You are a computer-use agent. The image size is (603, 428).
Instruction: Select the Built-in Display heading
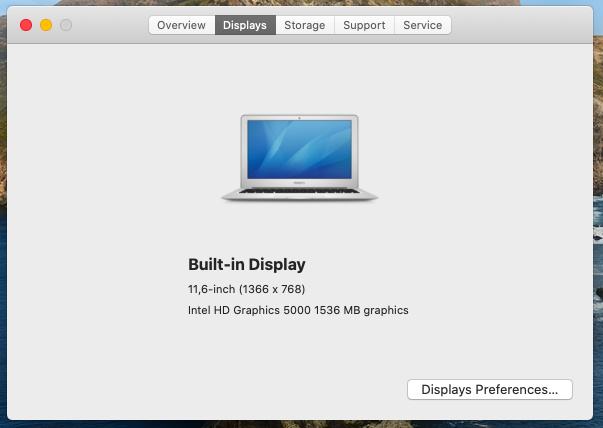click(247, 265)
